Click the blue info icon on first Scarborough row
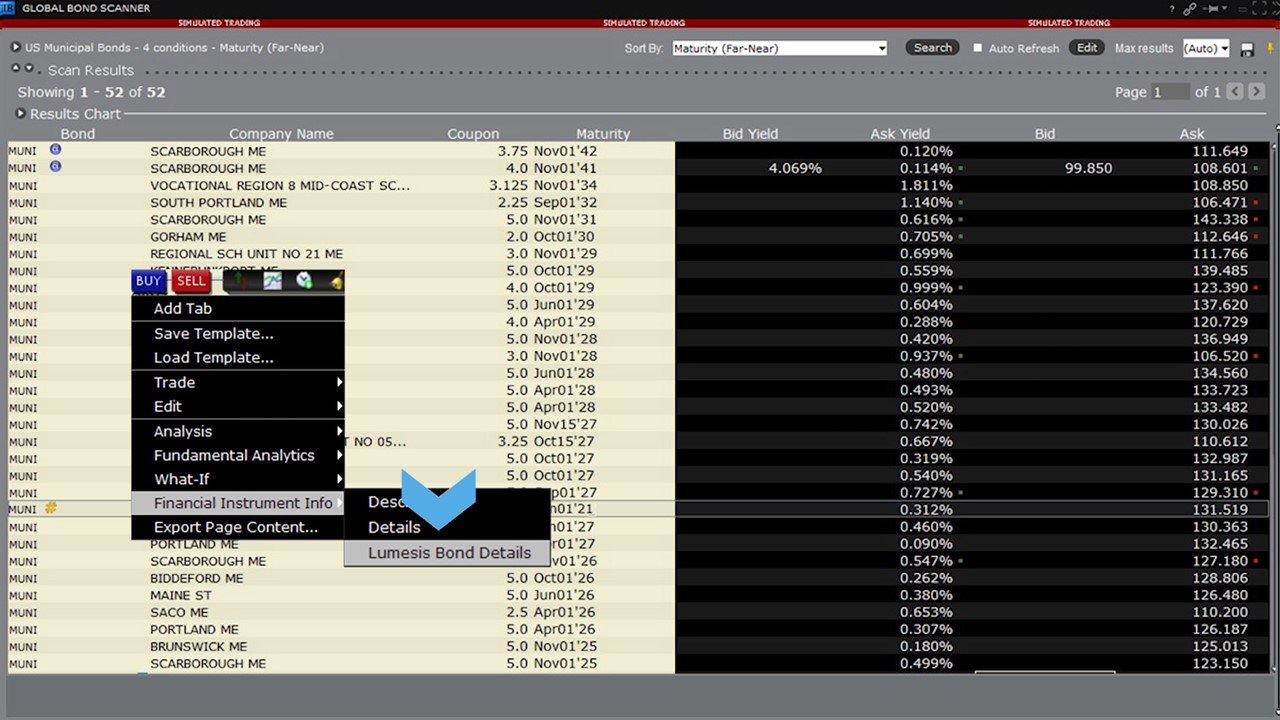Viewport: 1280px width, 720px height. point(56,150)
